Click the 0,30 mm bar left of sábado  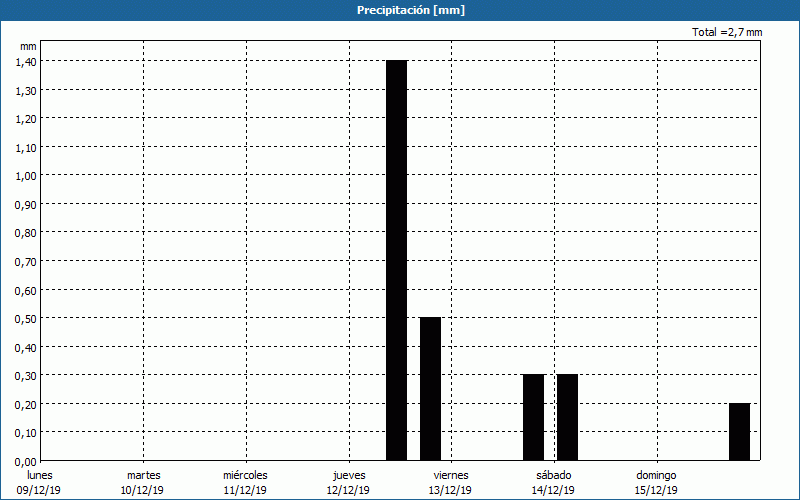pos(533,417)
